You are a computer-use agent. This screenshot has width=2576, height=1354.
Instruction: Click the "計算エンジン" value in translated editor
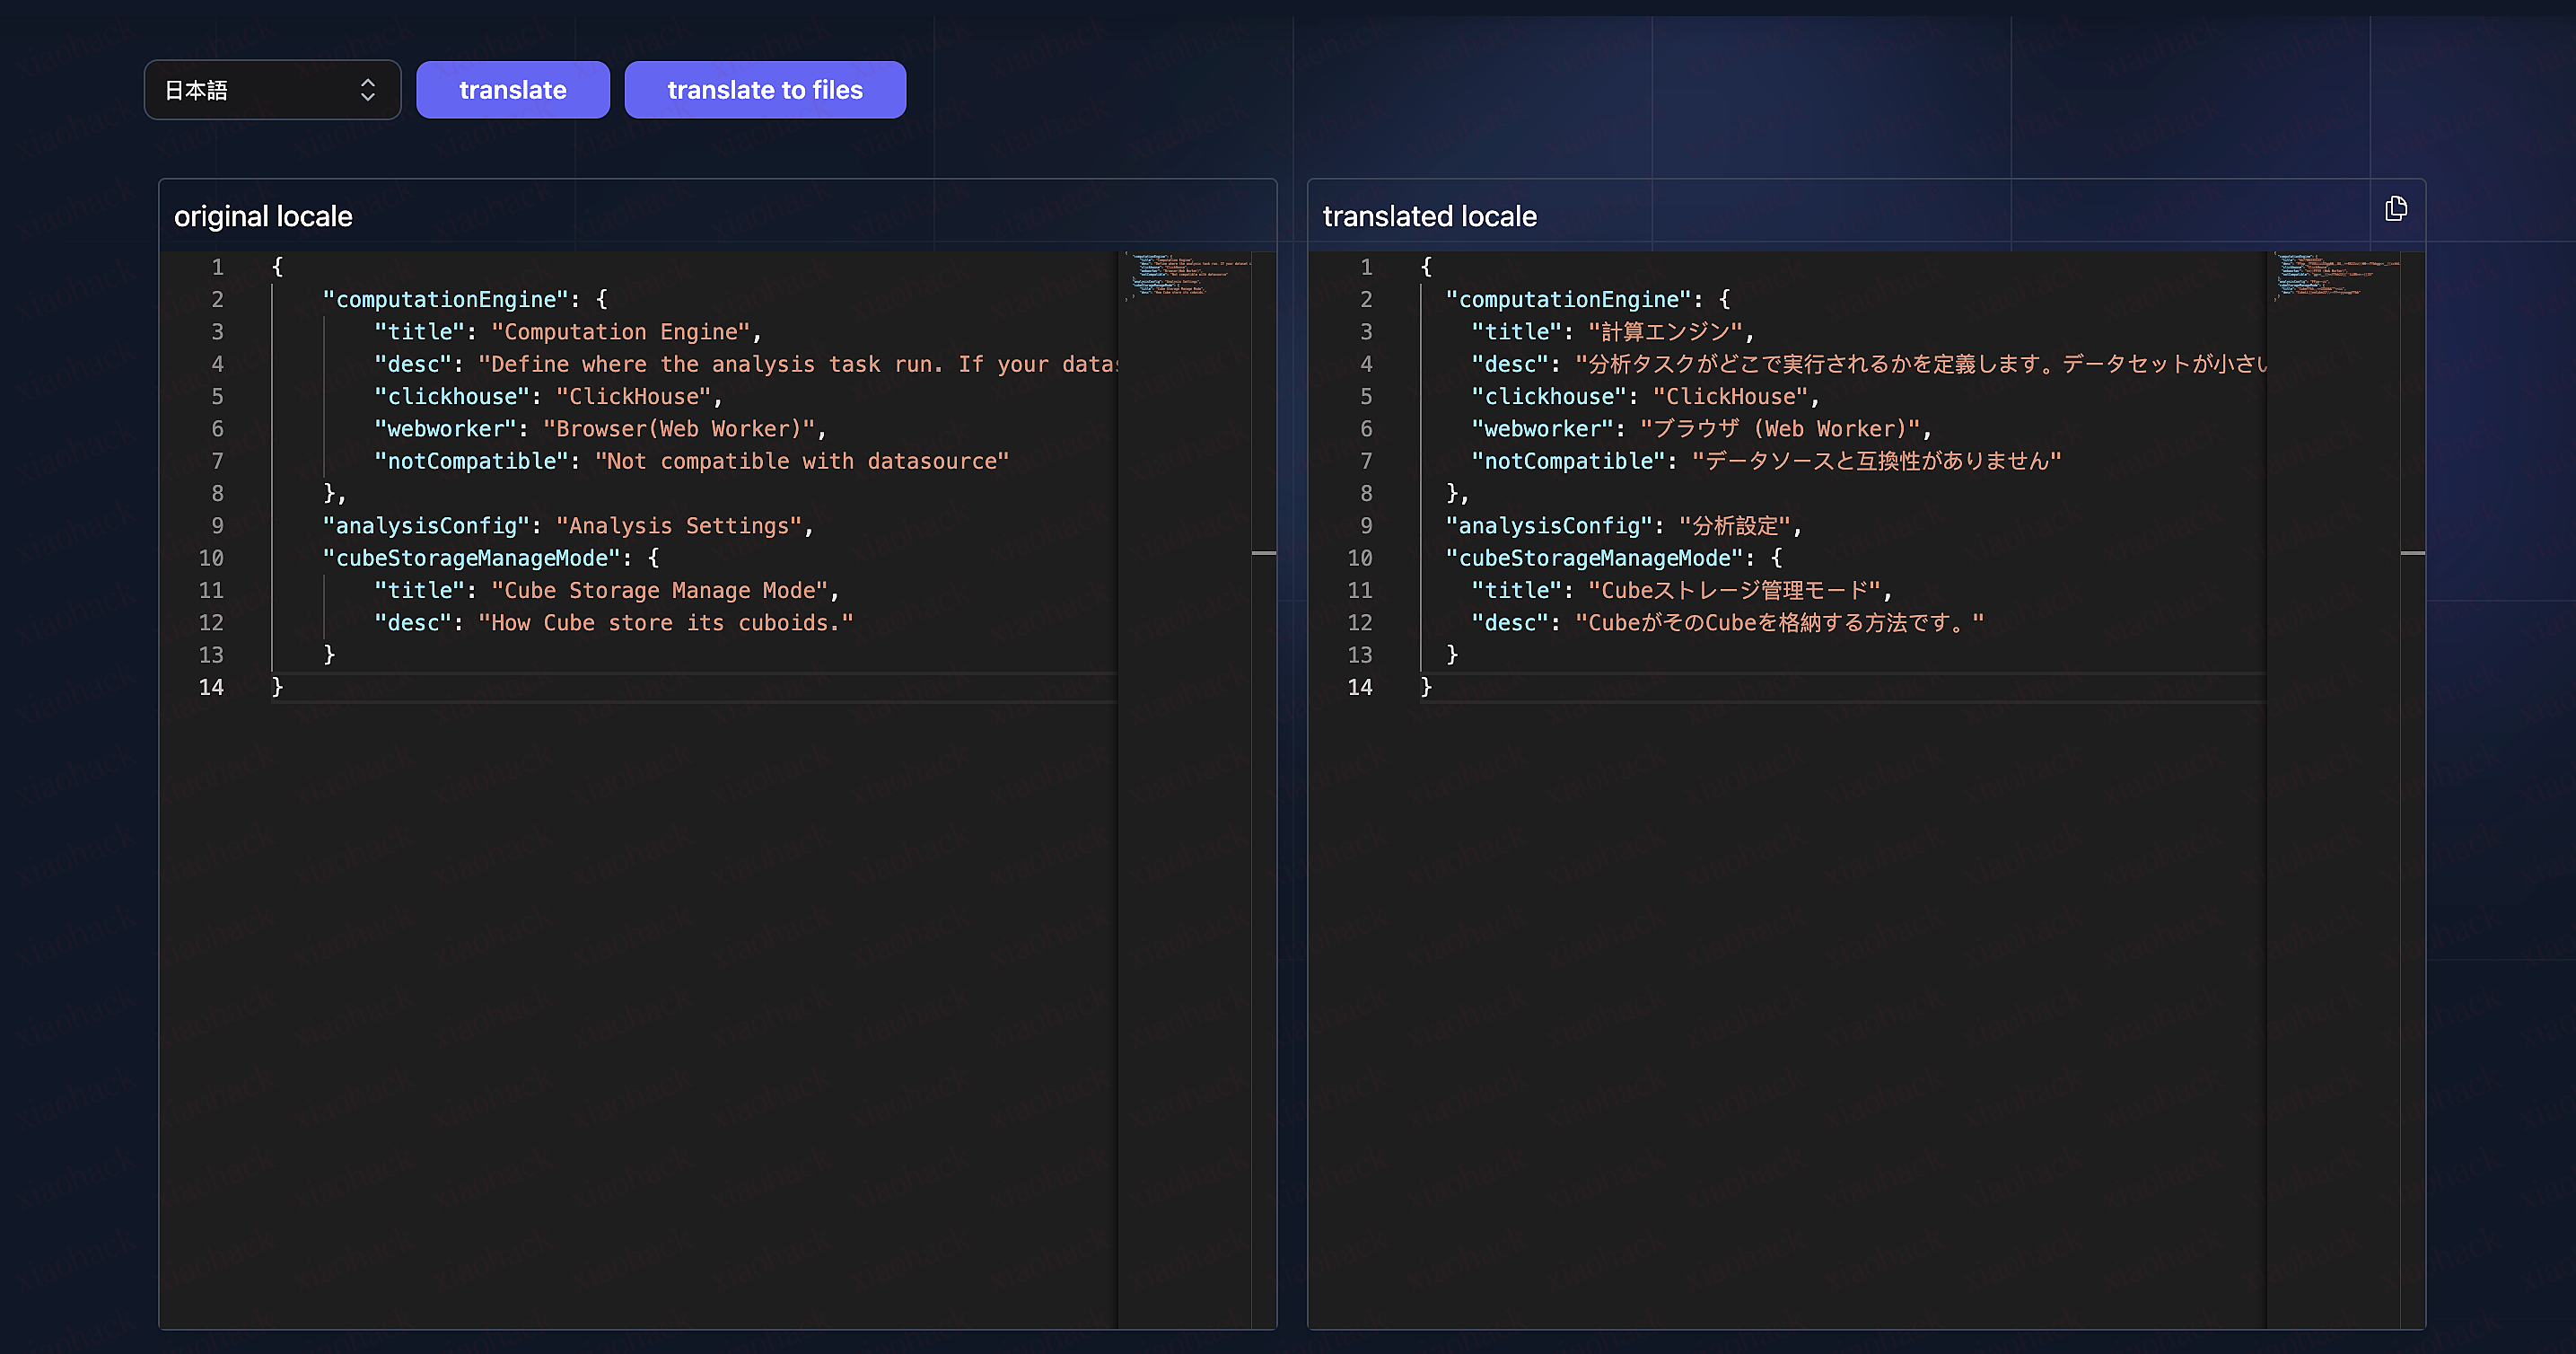[x=1665, y=332]
